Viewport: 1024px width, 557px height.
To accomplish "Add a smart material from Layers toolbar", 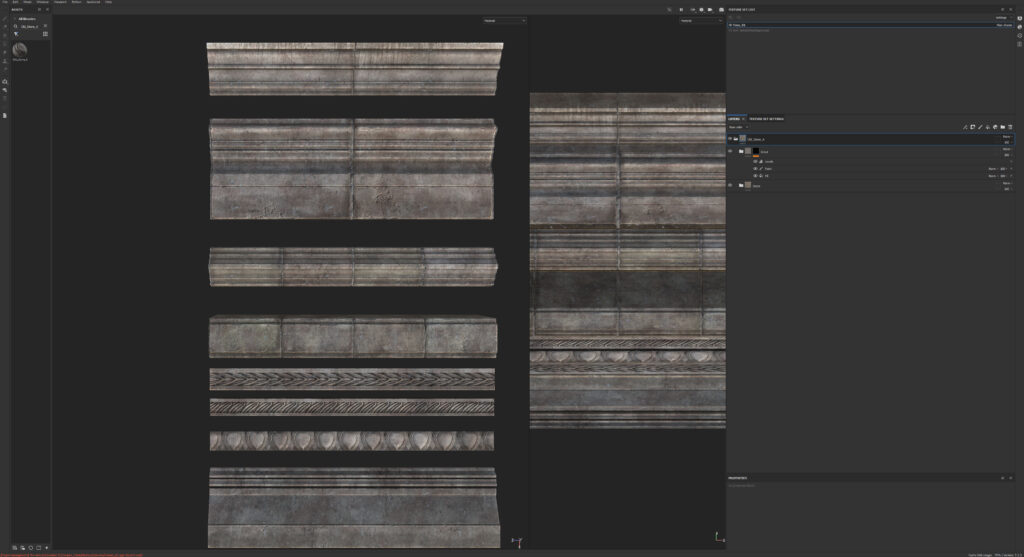I will [x=995, y=127].
